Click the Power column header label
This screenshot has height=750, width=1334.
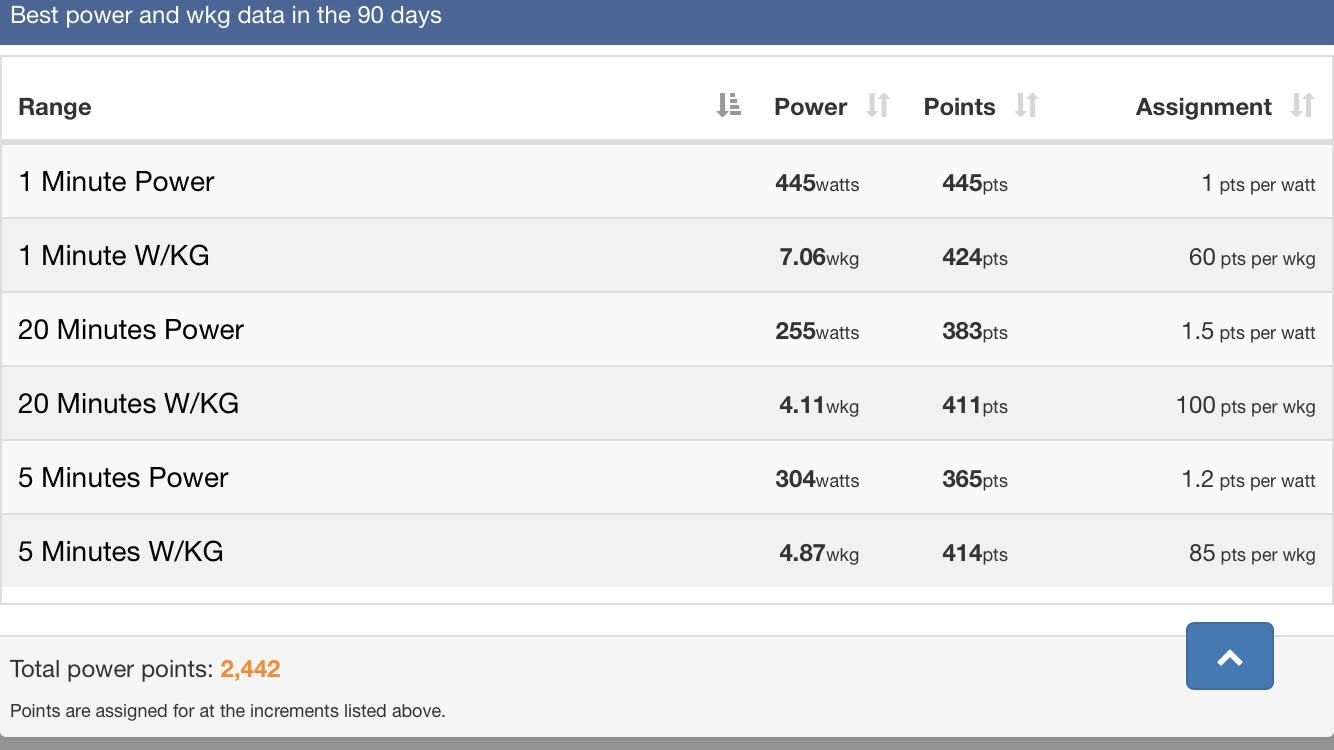pos(811,107)
